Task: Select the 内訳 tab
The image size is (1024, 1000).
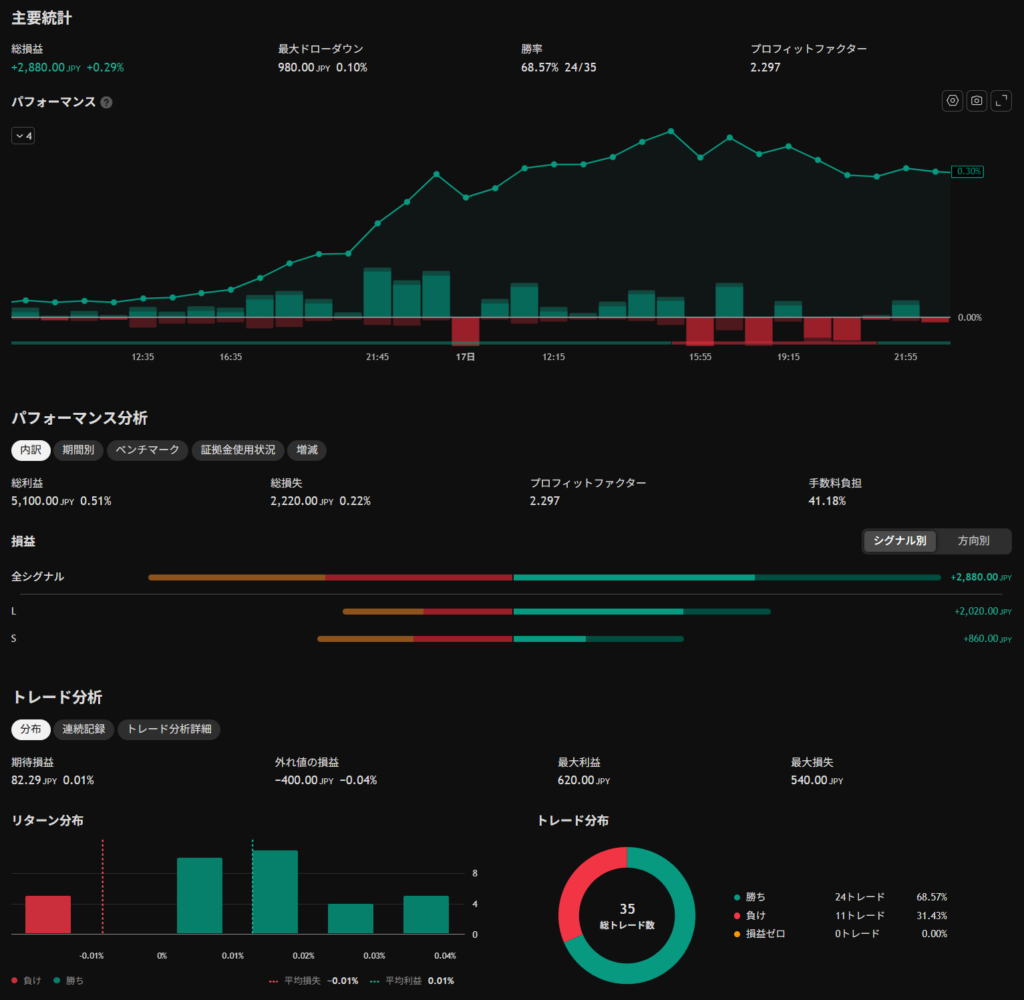Action: click(31, 450)
